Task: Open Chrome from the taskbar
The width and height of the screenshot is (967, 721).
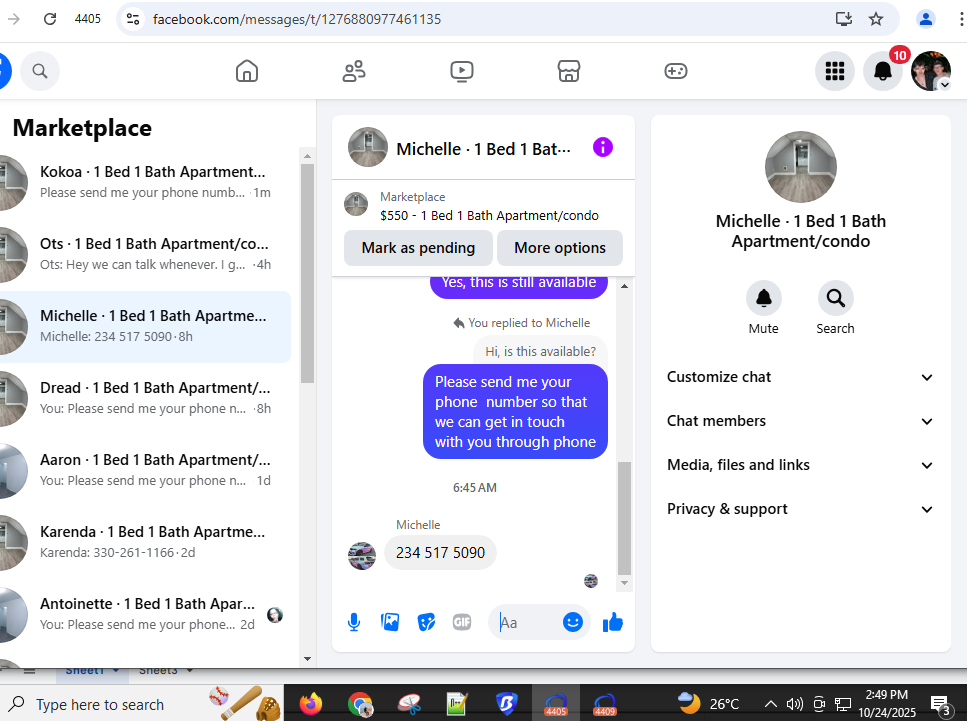Action: pyautogui.click(x=360, y=704)
